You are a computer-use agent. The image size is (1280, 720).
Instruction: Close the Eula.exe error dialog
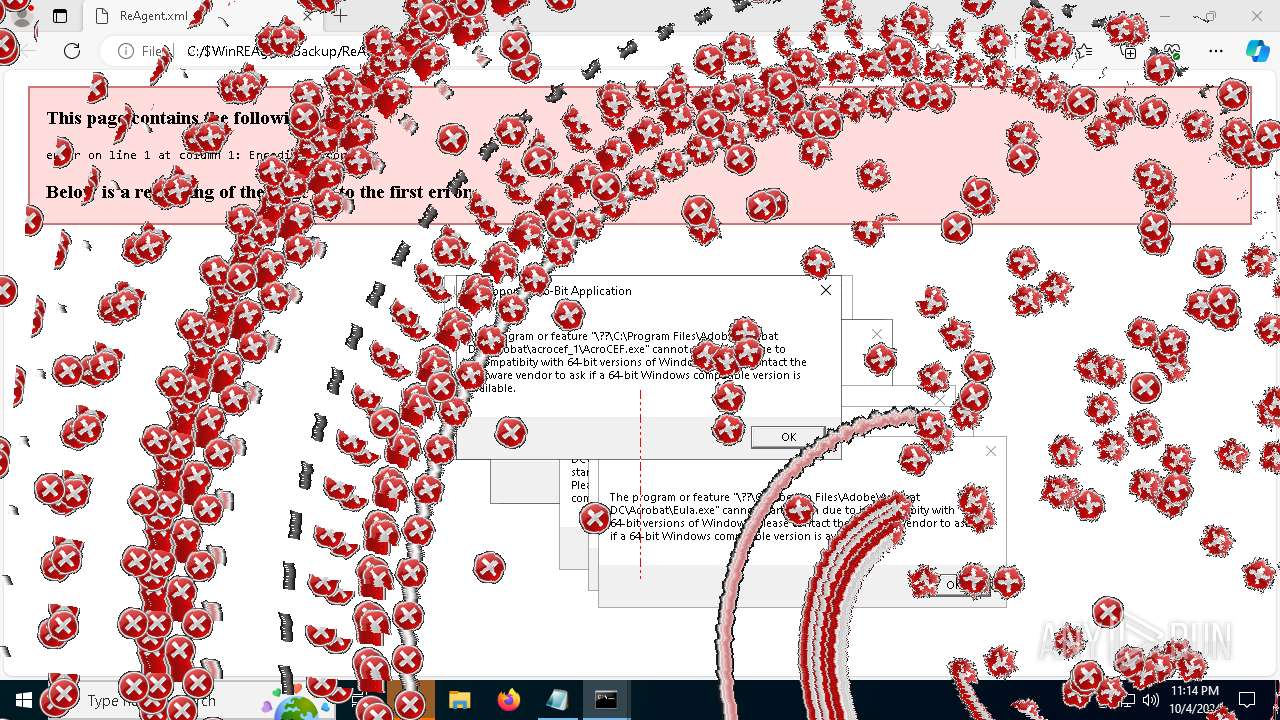(991, 451)
